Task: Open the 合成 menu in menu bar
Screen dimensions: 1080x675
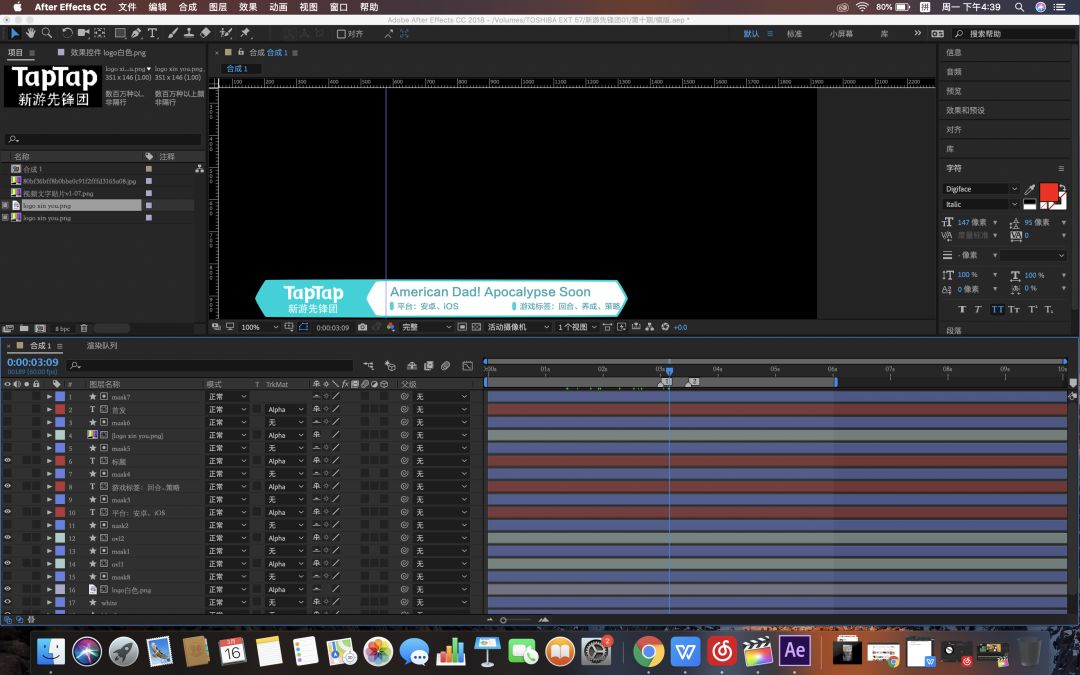Action: (187, 7)
